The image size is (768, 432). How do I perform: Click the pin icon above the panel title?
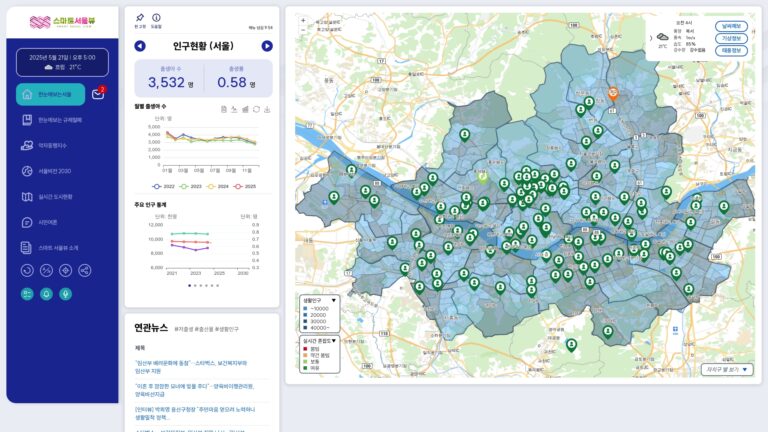[x=140, y=18]
